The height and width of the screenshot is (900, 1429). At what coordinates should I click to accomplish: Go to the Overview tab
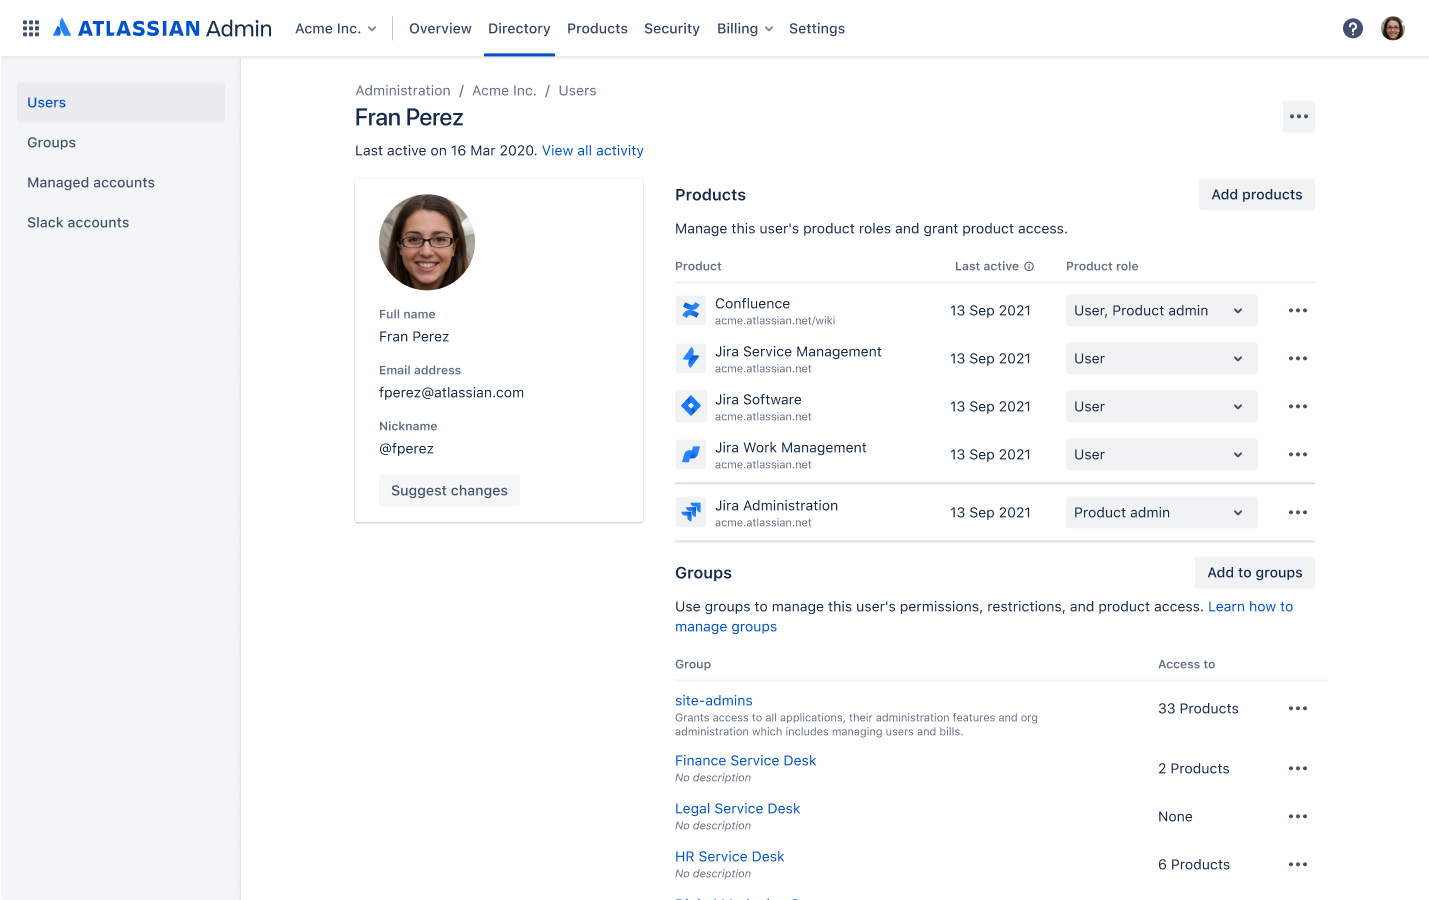click(440, 28)
